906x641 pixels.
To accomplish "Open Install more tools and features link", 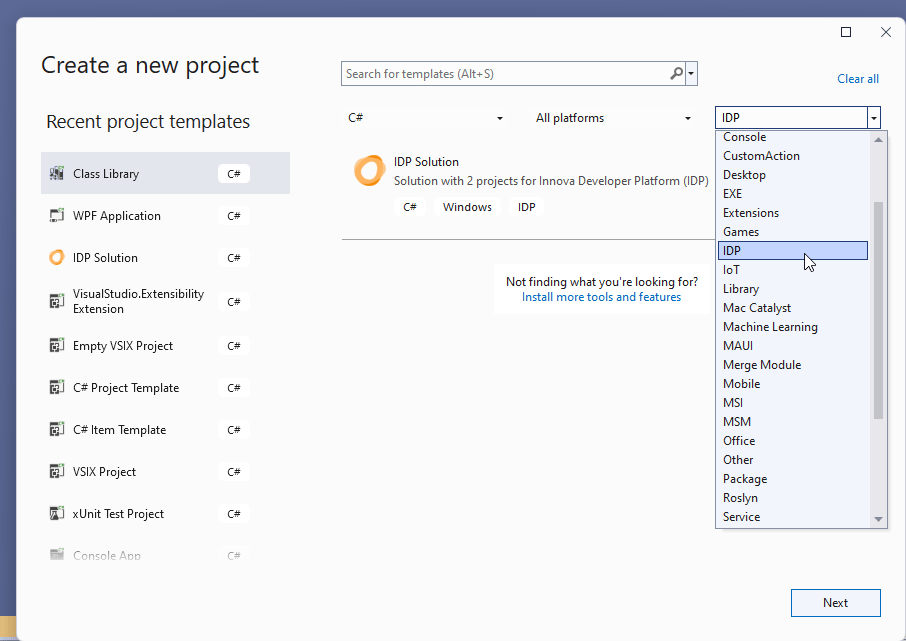I will point(601,297).
